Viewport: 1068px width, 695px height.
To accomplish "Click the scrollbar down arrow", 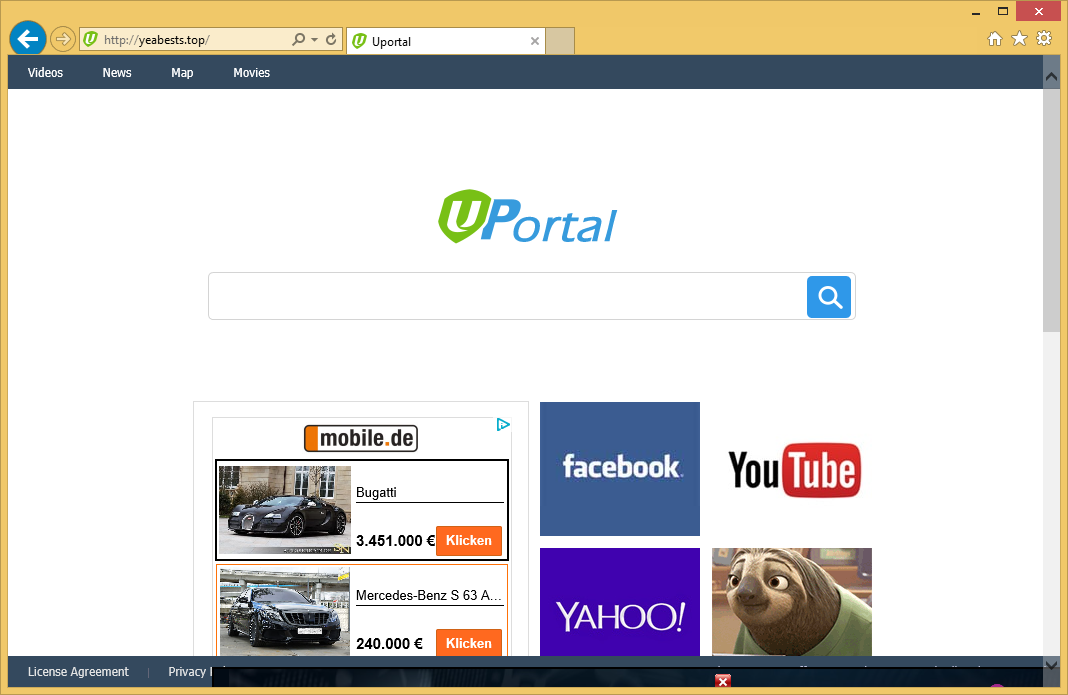I will click(1051, 664).
